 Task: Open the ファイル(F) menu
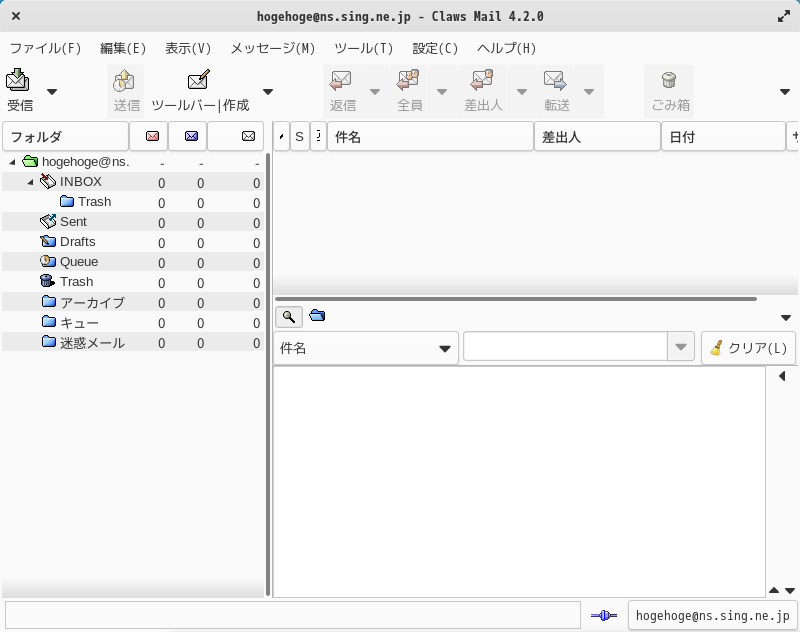[45, 48]
